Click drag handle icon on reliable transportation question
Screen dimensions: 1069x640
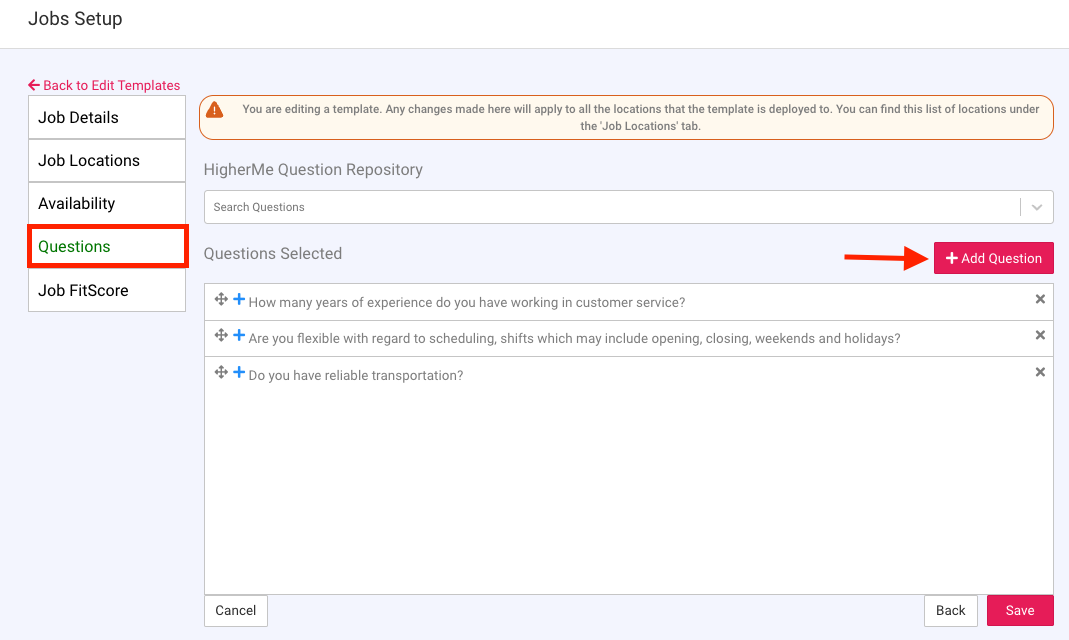pos(221,373)
